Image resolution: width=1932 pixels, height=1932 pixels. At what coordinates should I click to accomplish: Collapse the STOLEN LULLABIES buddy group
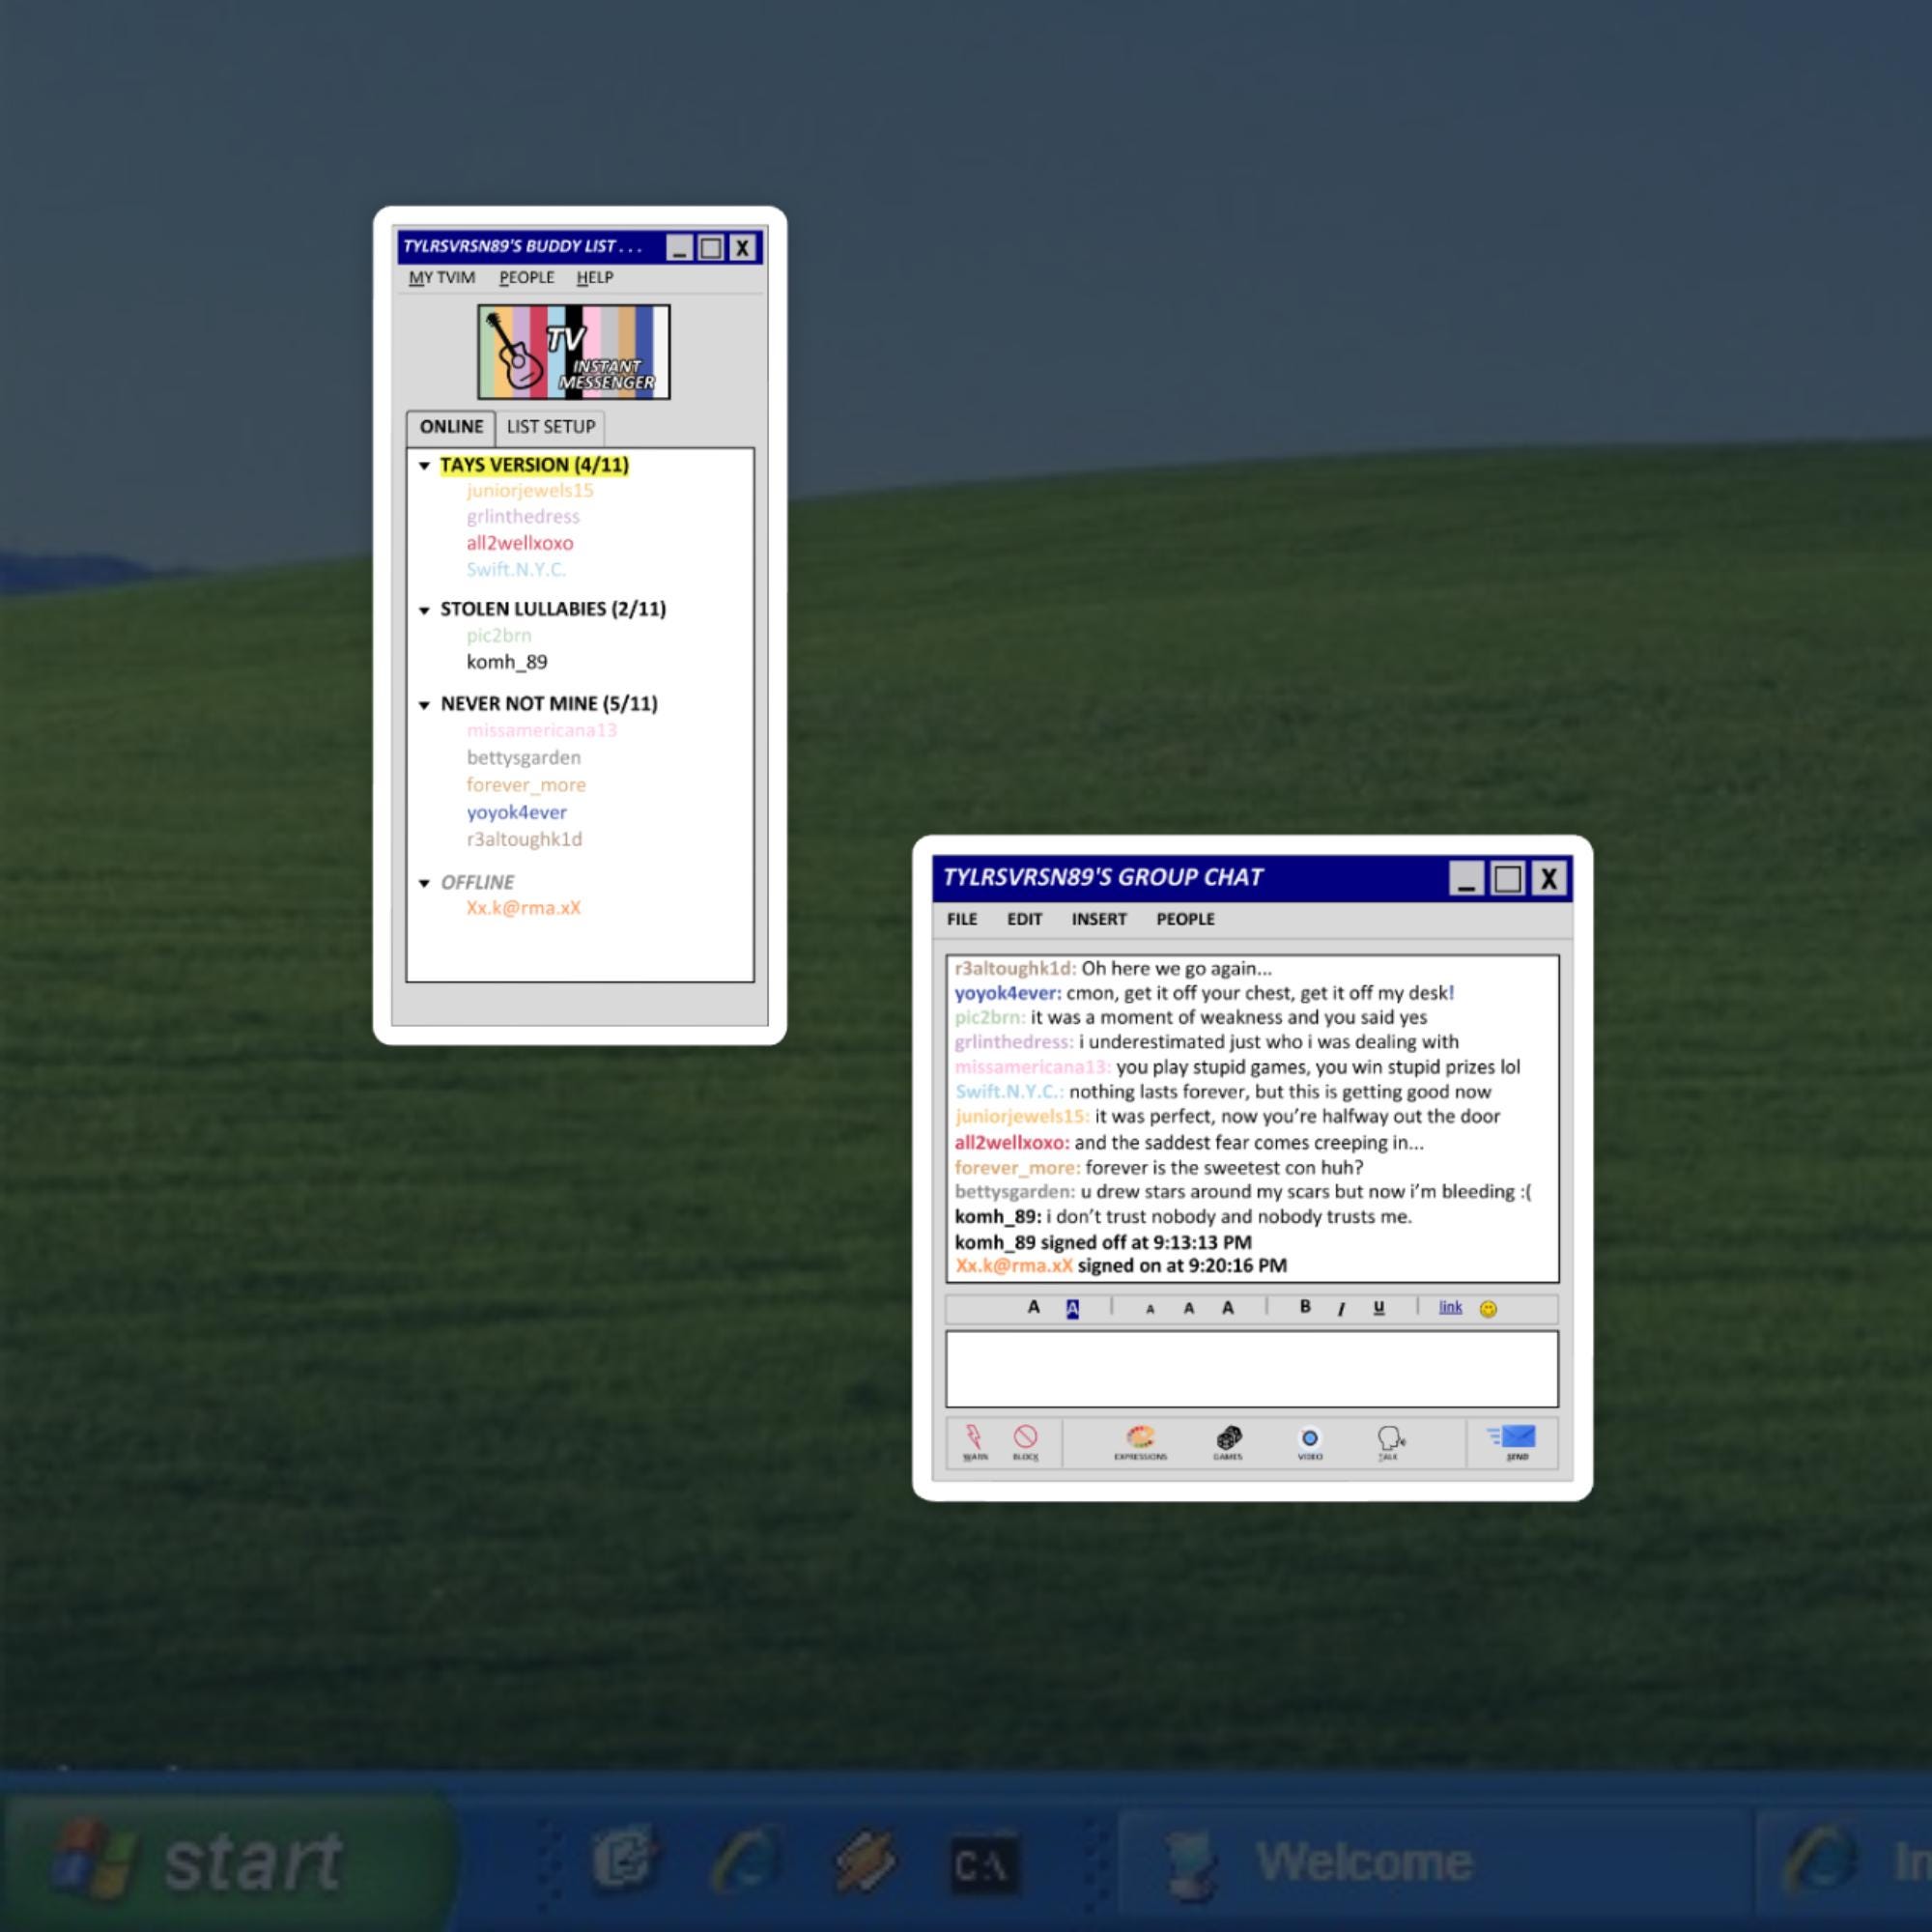coord(424,610)
